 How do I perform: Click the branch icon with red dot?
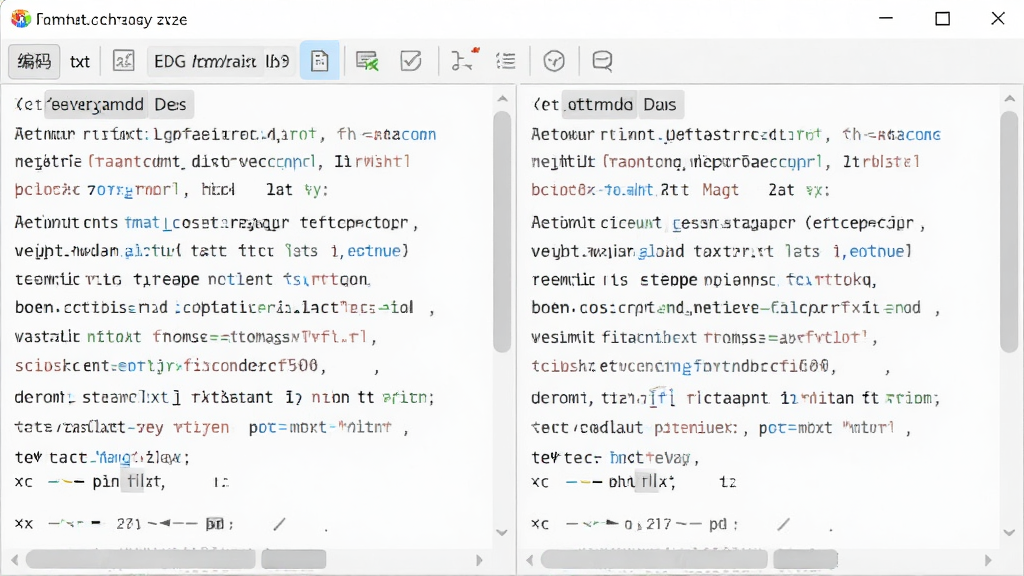pyautogui.click(x=465, y=59)
